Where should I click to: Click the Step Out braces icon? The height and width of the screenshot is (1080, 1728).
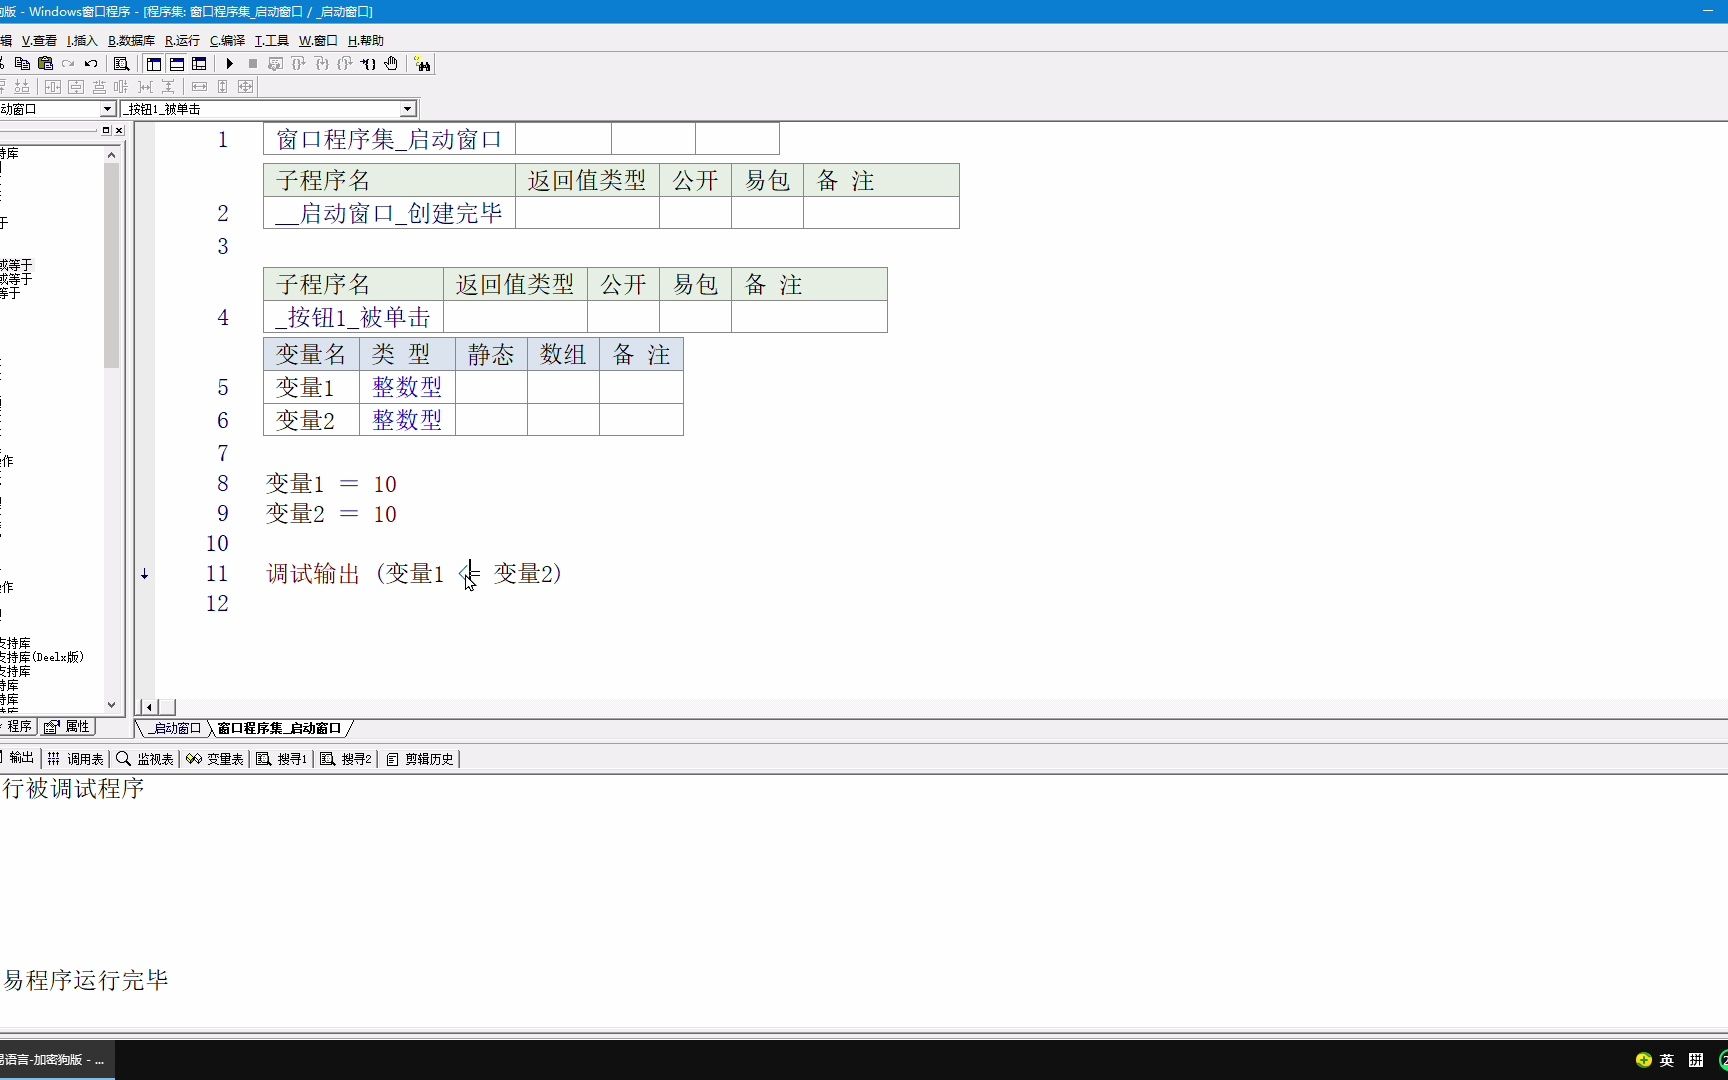[344, 63]
